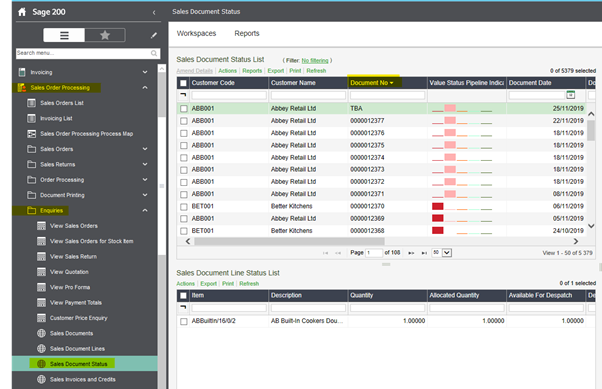Screen dimensions: 602x389
Task: Click the Sales Returns folder icon
Action: click(x=31, y=164)
